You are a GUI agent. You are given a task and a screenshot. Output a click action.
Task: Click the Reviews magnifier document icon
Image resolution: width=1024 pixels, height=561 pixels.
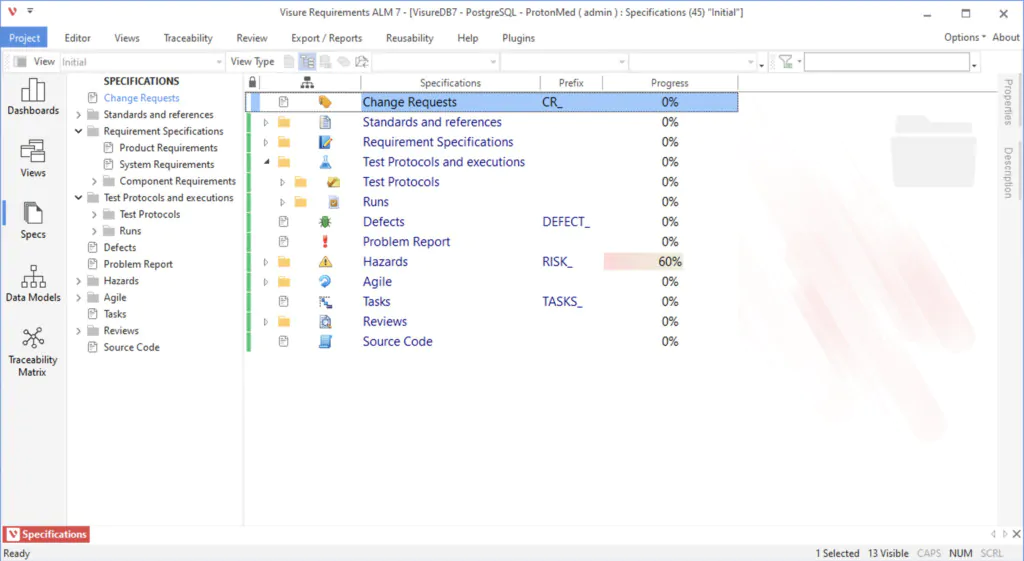pos(325,321)
